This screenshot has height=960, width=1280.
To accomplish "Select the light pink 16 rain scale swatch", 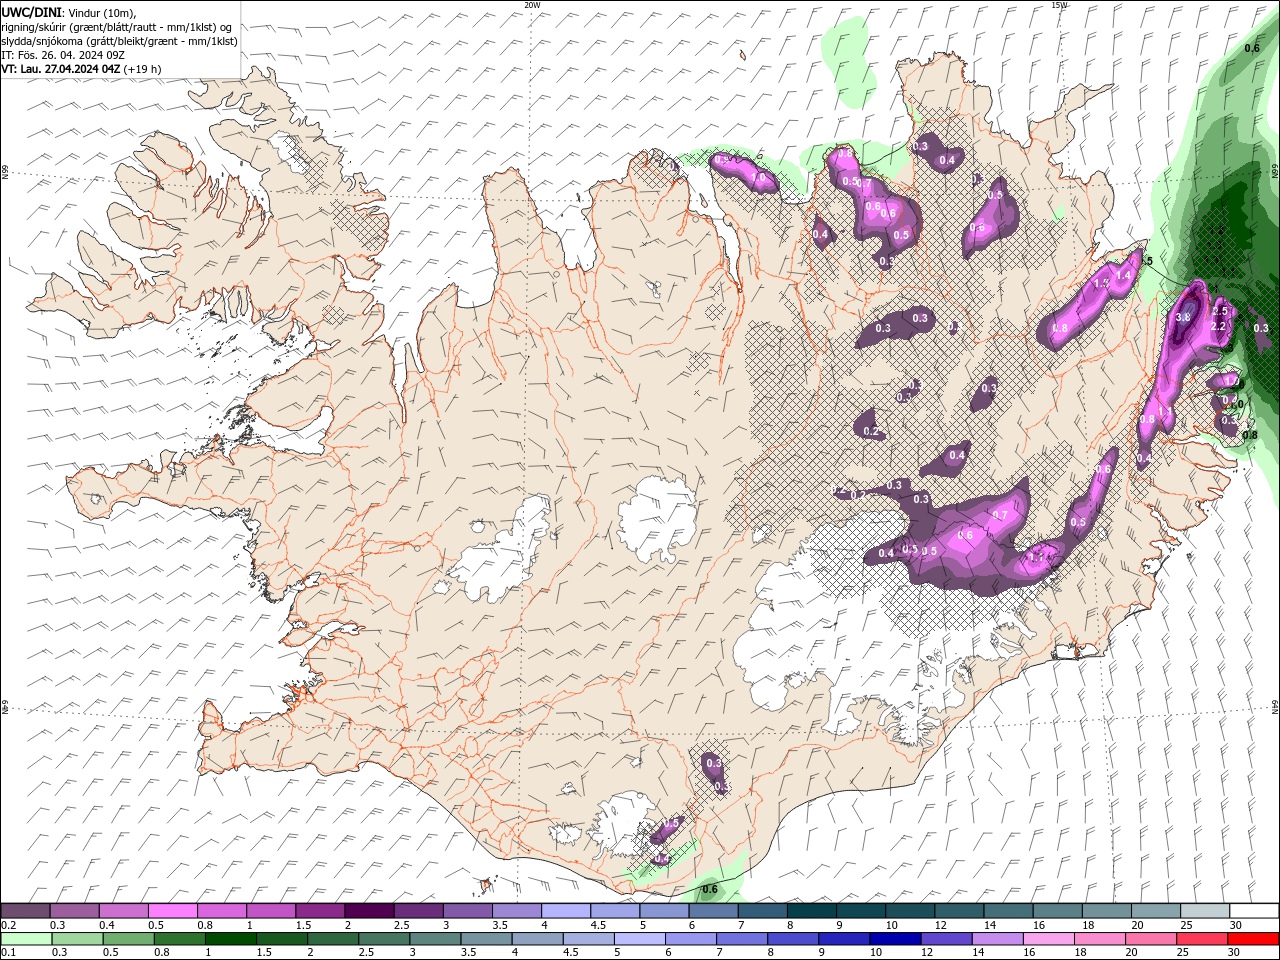I will click(1047, 939).
